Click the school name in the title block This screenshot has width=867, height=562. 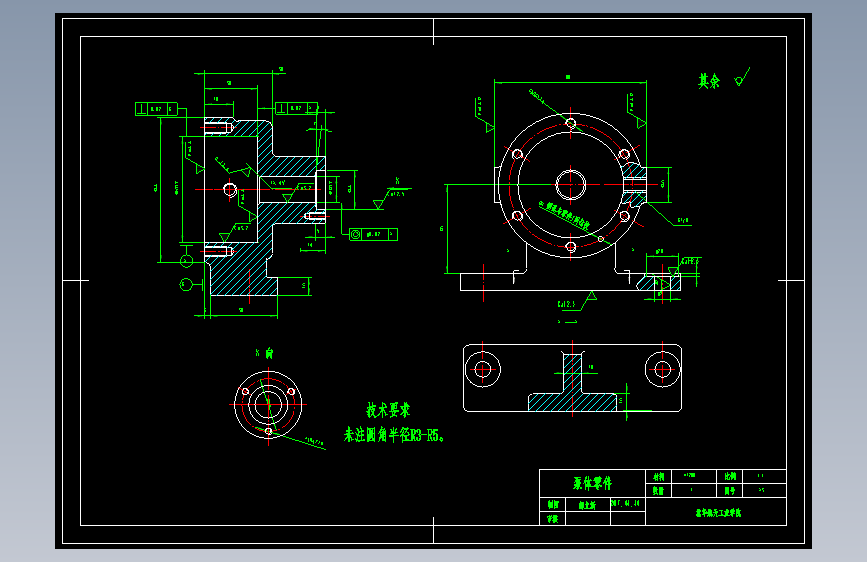(718, 513)
